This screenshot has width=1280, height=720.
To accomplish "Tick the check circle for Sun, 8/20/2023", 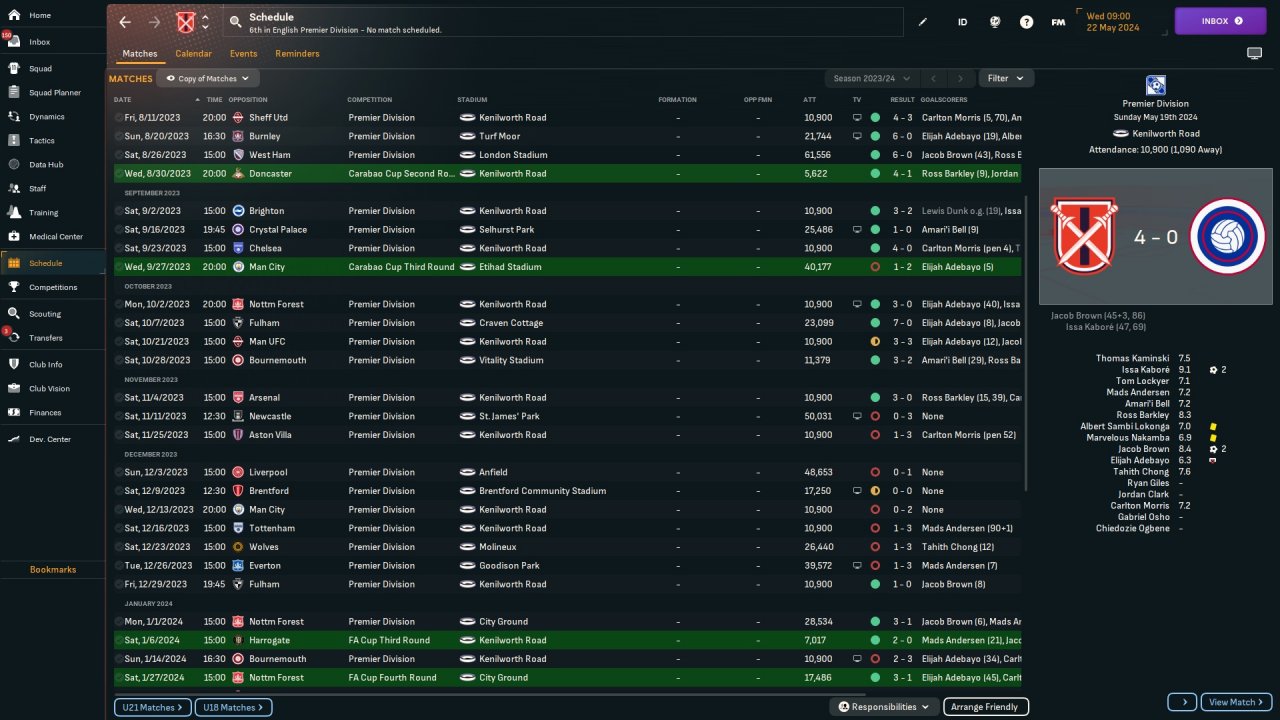I will click(119, 136).
